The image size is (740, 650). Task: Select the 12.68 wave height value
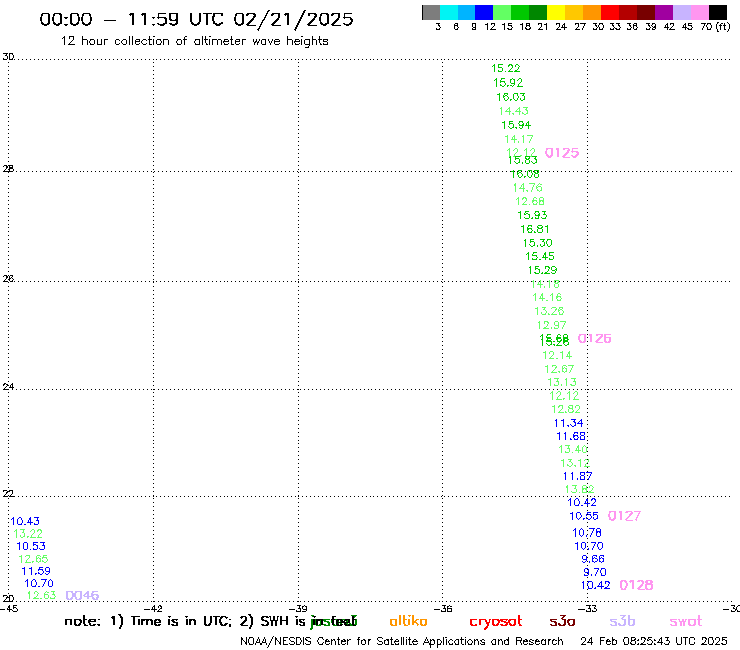(530, 201)
